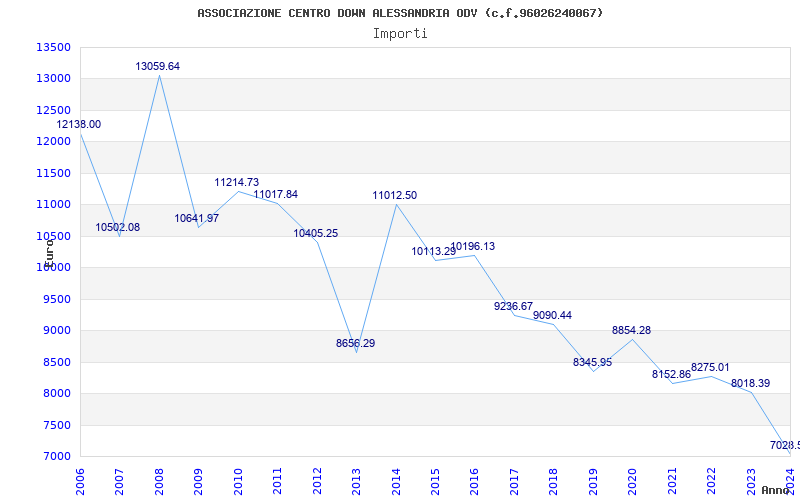Click the 11214.73 value label

pyautogui.click(x=237, y=183)
